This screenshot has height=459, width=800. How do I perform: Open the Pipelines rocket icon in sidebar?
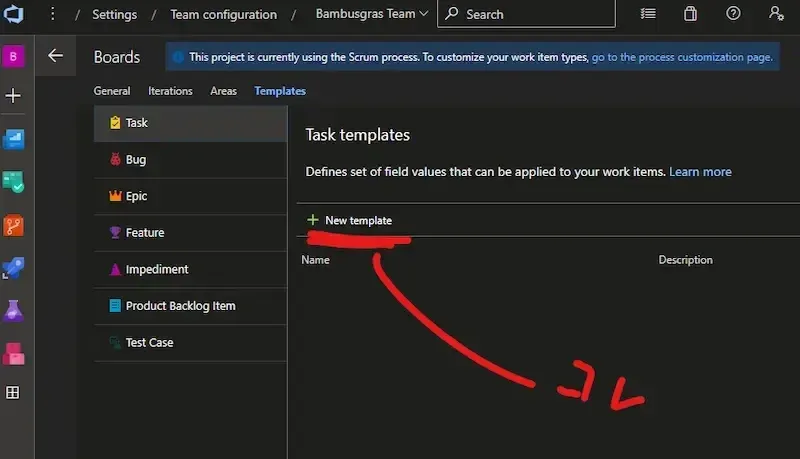click(14, 268)
